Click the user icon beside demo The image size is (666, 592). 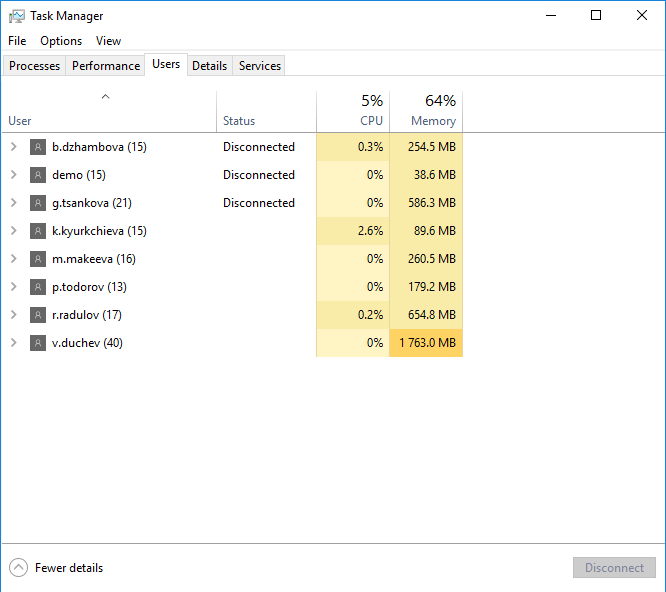pos(38,175)
